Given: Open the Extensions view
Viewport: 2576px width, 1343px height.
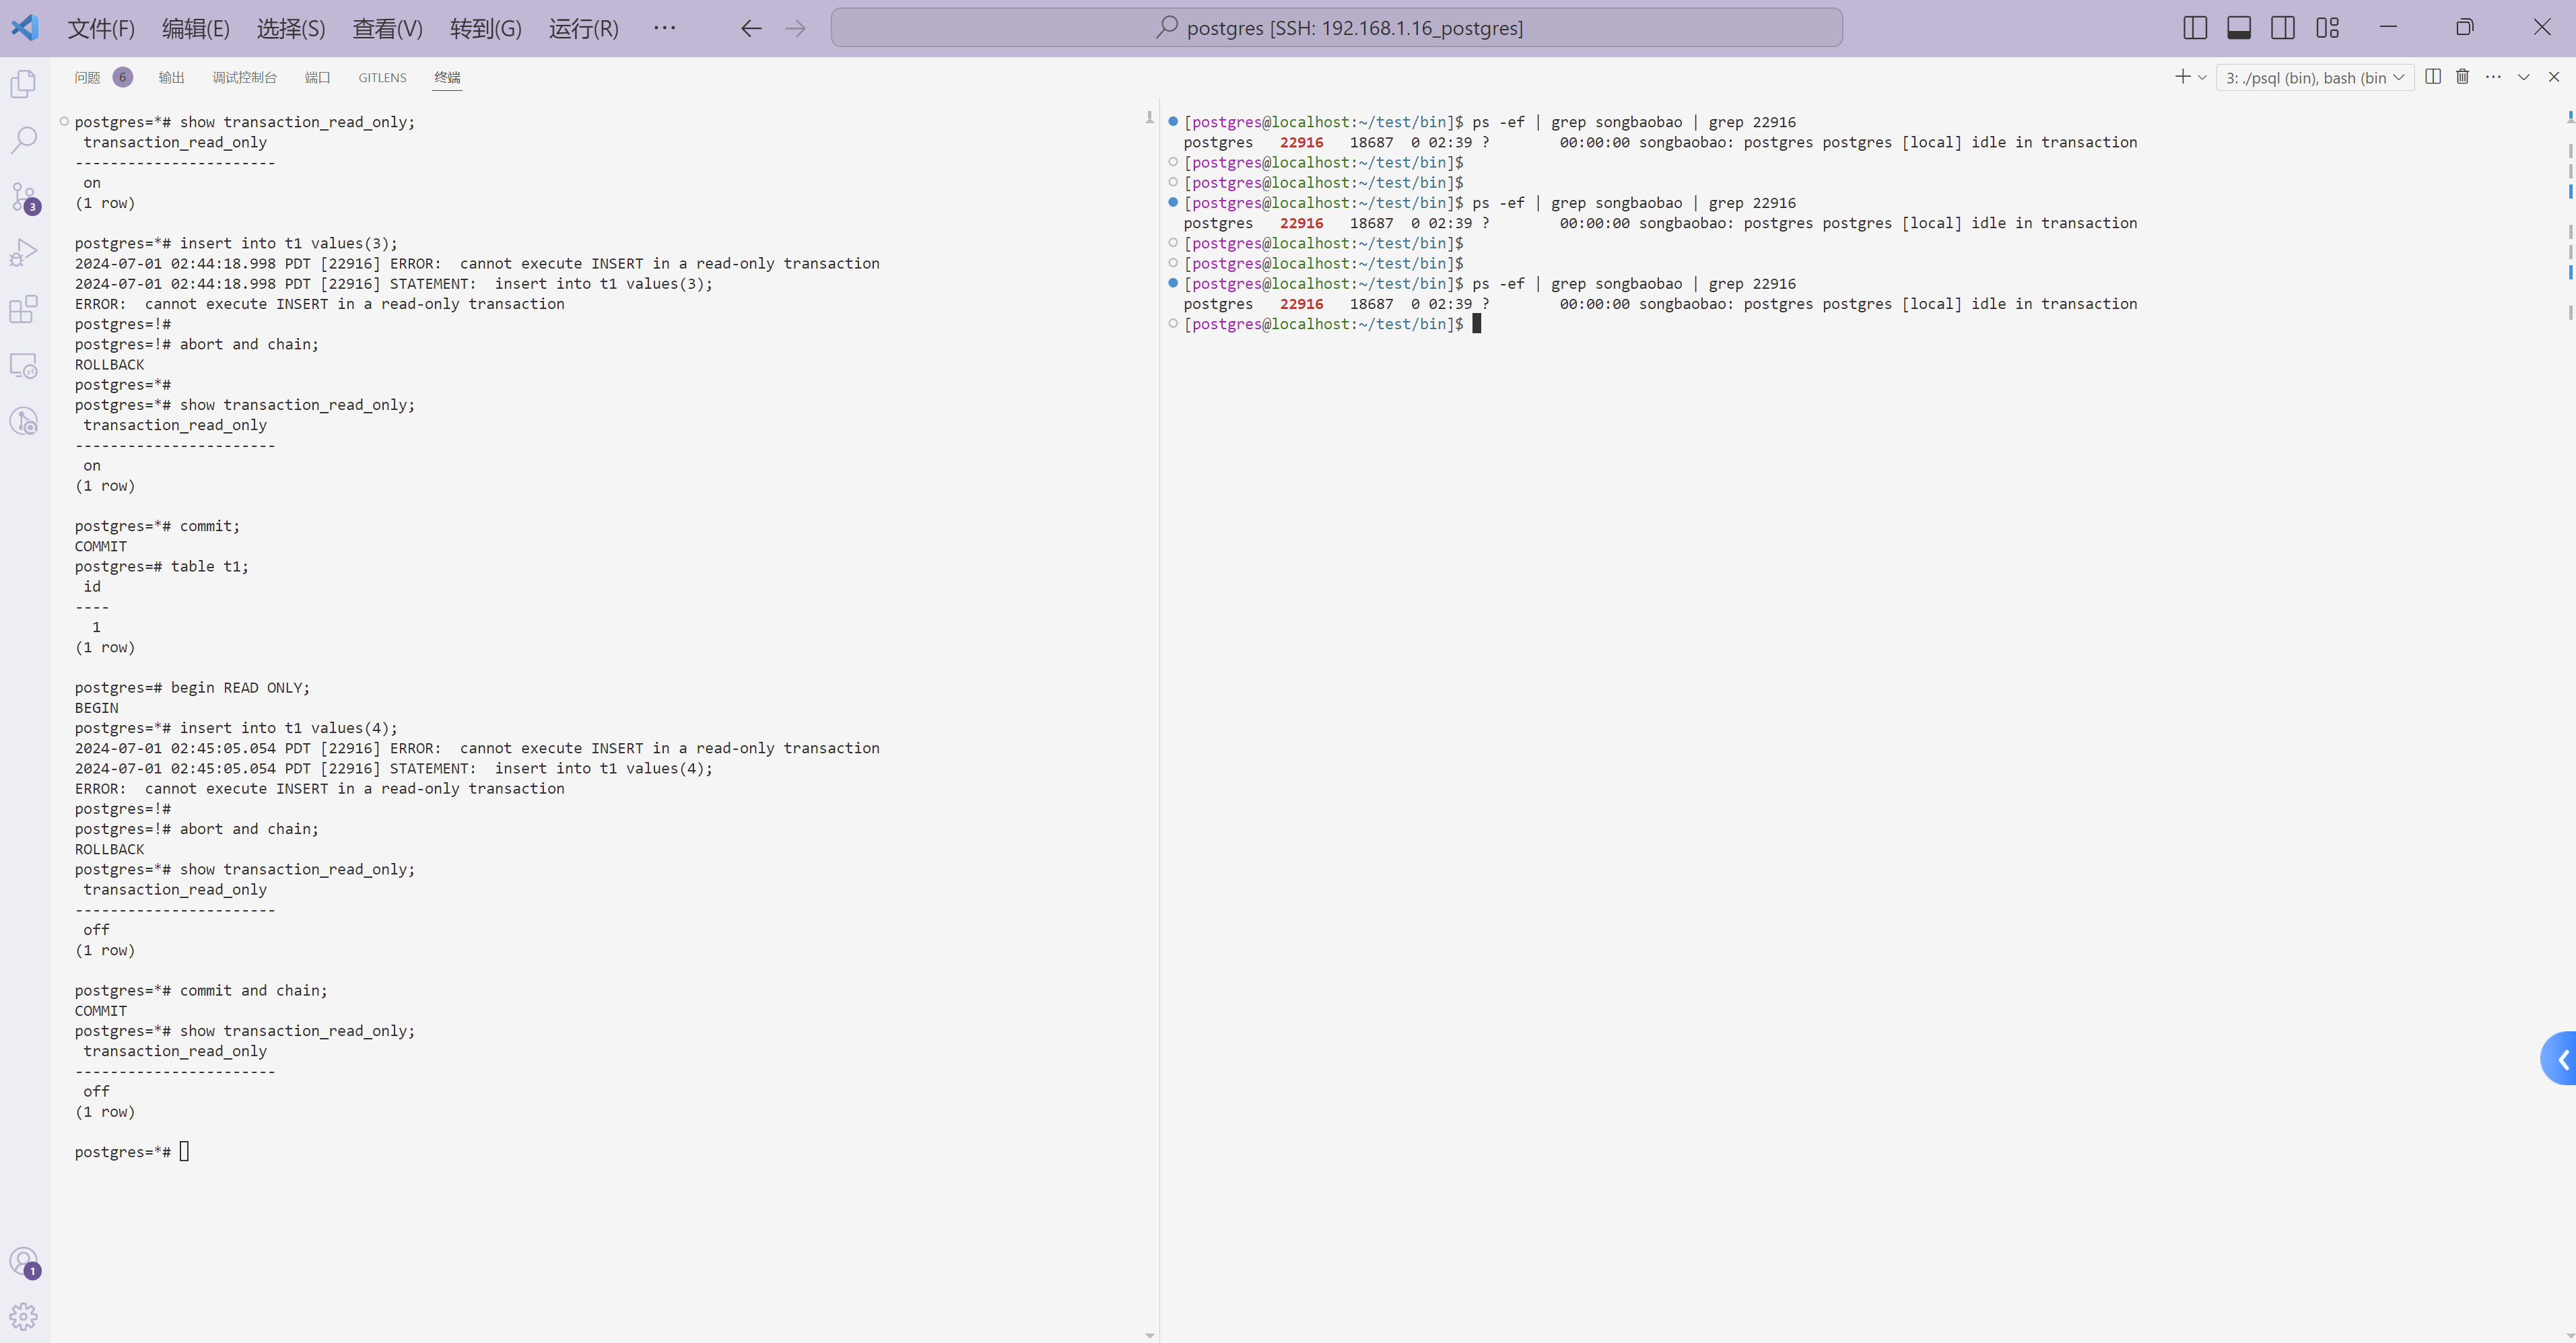Looking at the screenshot, I should point(24,309).
